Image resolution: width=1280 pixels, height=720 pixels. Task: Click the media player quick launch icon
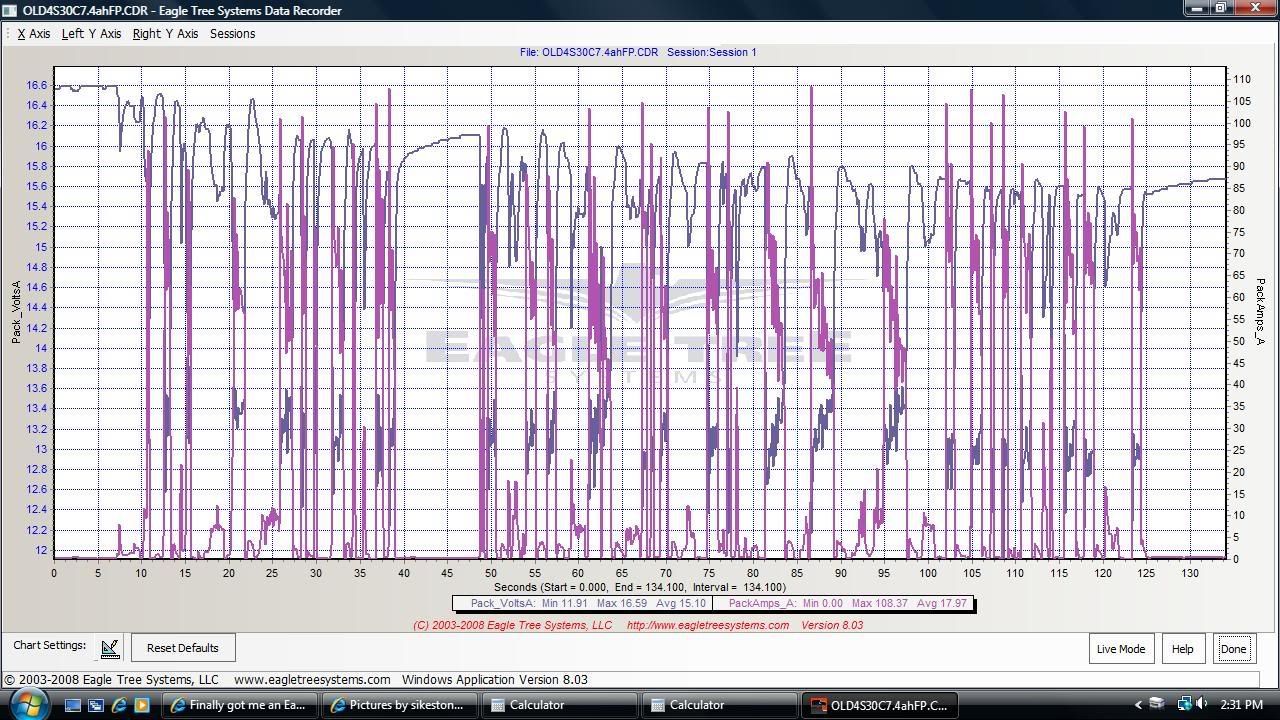click(x=142, y=705)
